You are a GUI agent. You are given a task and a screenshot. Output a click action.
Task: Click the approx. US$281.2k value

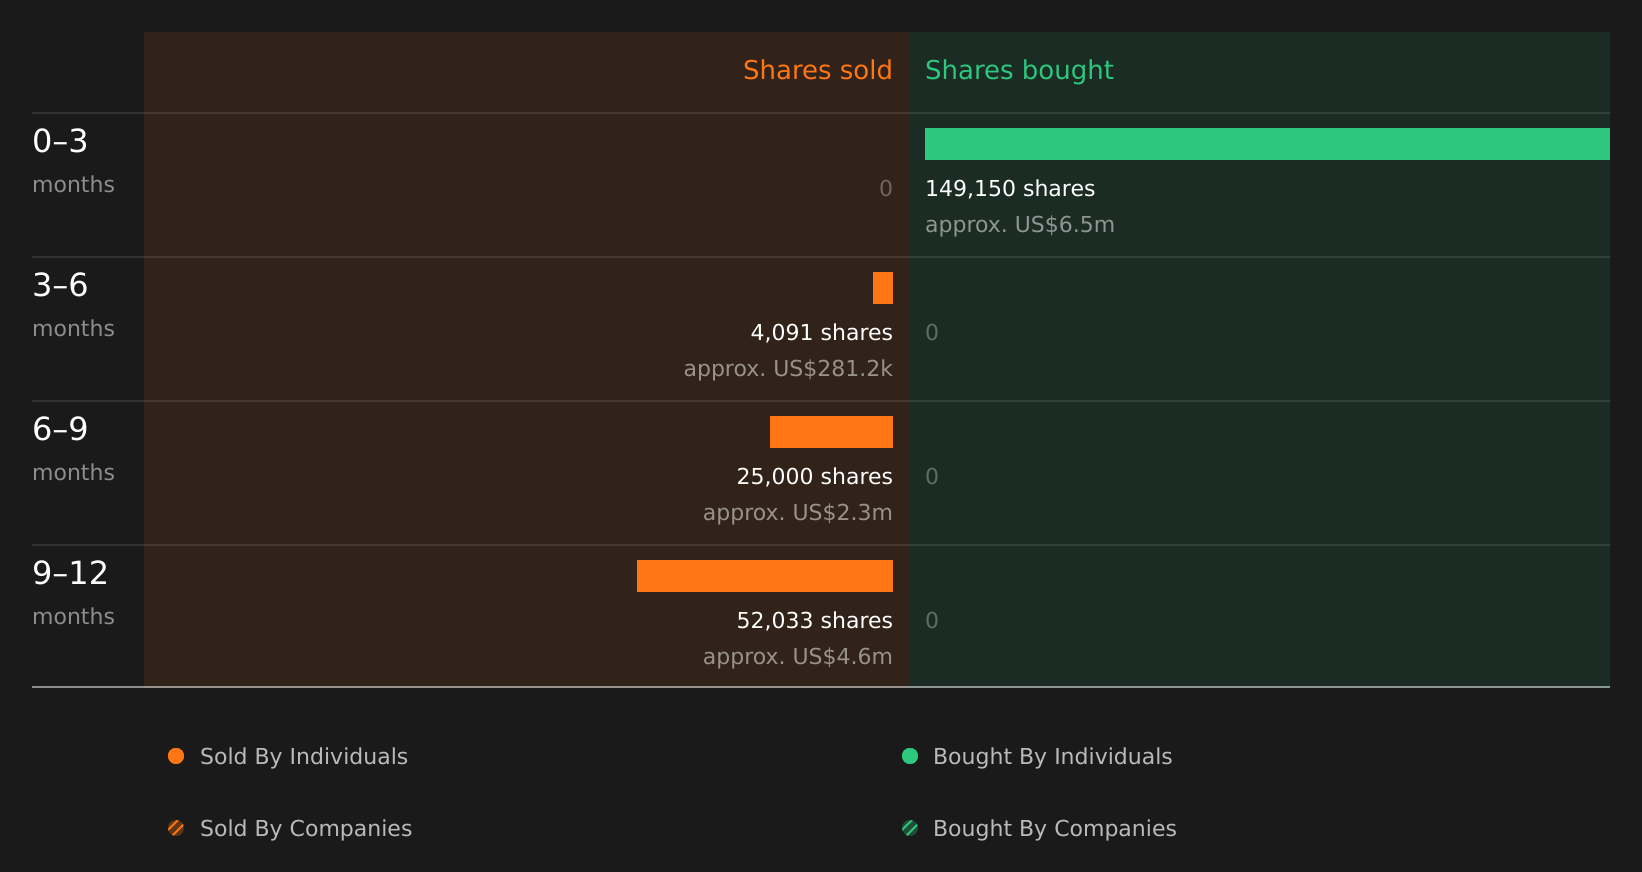[788, 369]
